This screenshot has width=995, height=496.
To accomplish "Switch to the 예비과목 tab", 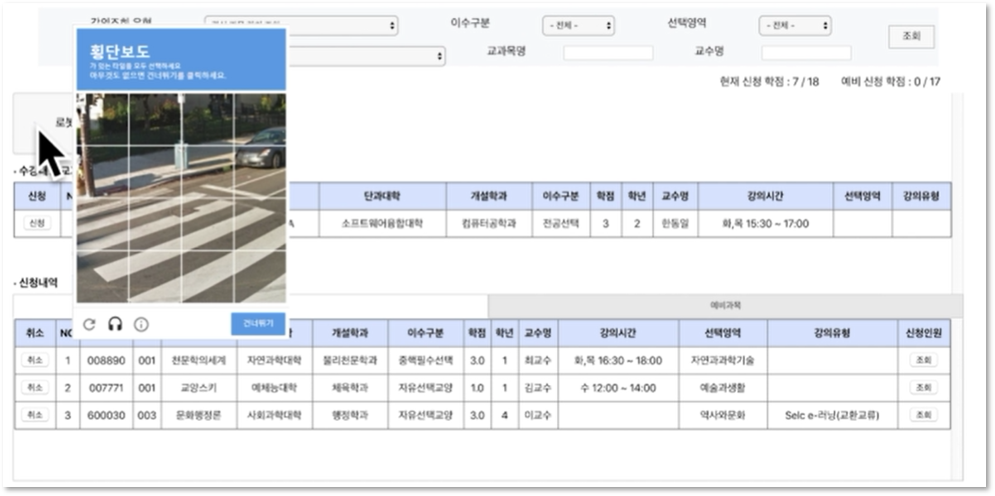I will point(725,305).
